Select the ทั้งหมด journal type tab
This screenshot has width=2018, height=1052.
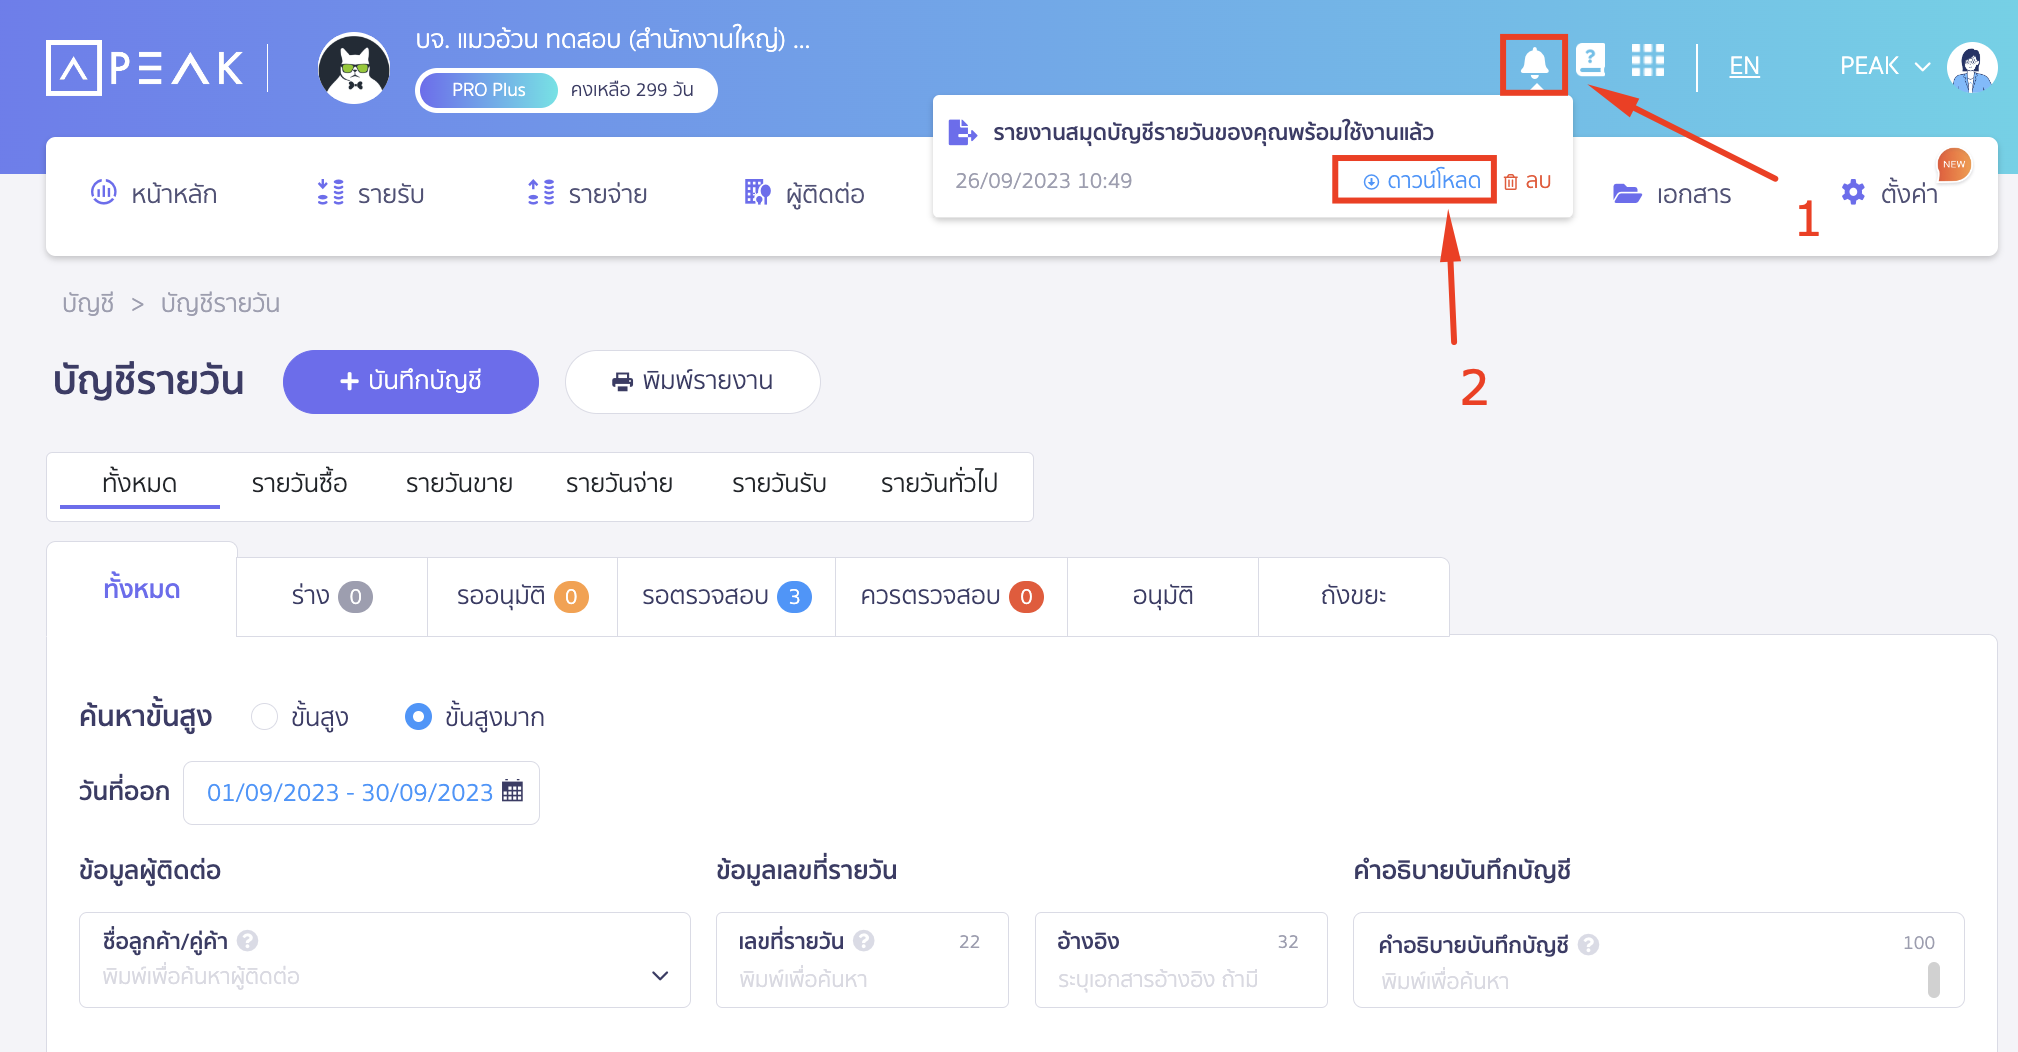click(140, 484)
